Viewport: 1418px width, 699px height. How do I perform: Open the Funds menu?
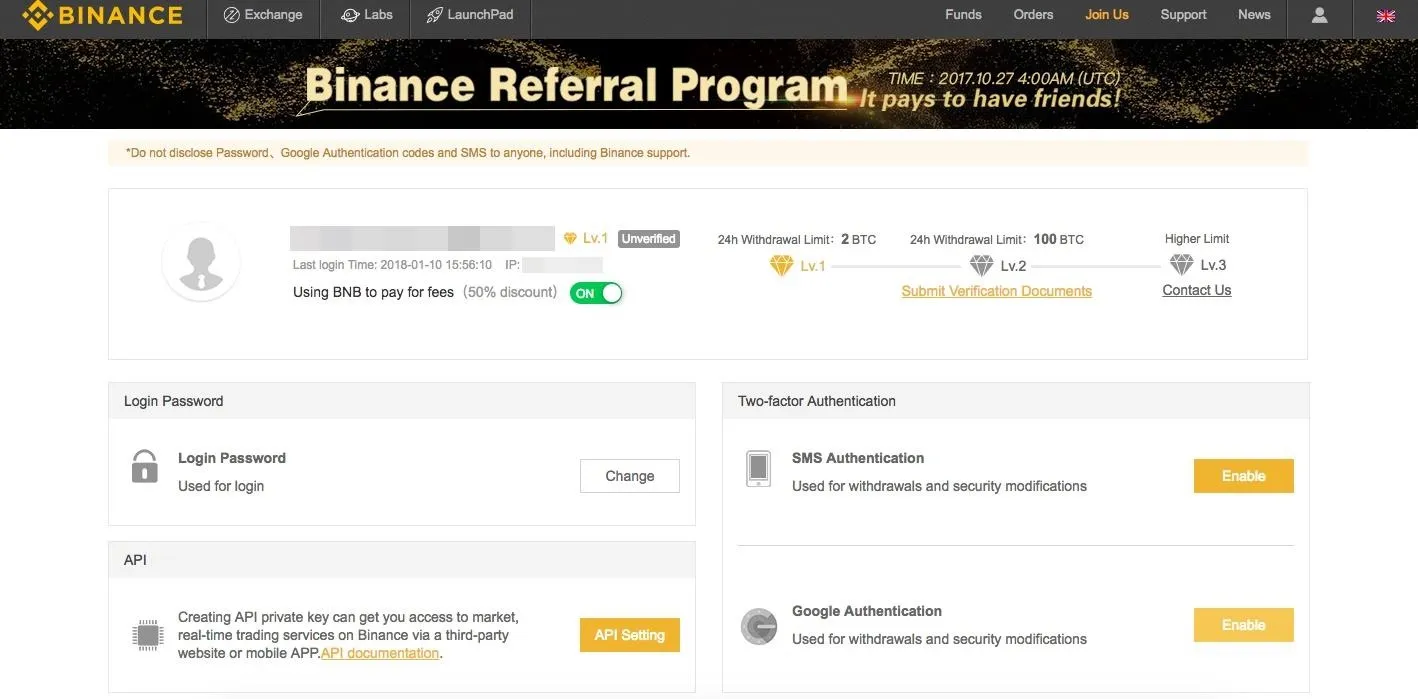pos(963,15)
